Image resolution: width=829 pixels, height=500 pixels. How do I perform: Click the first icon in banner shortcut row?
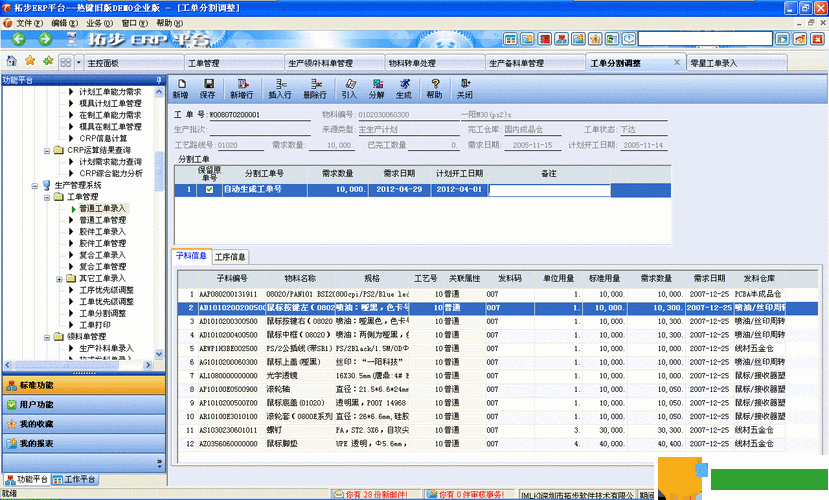tap(510, 39)
